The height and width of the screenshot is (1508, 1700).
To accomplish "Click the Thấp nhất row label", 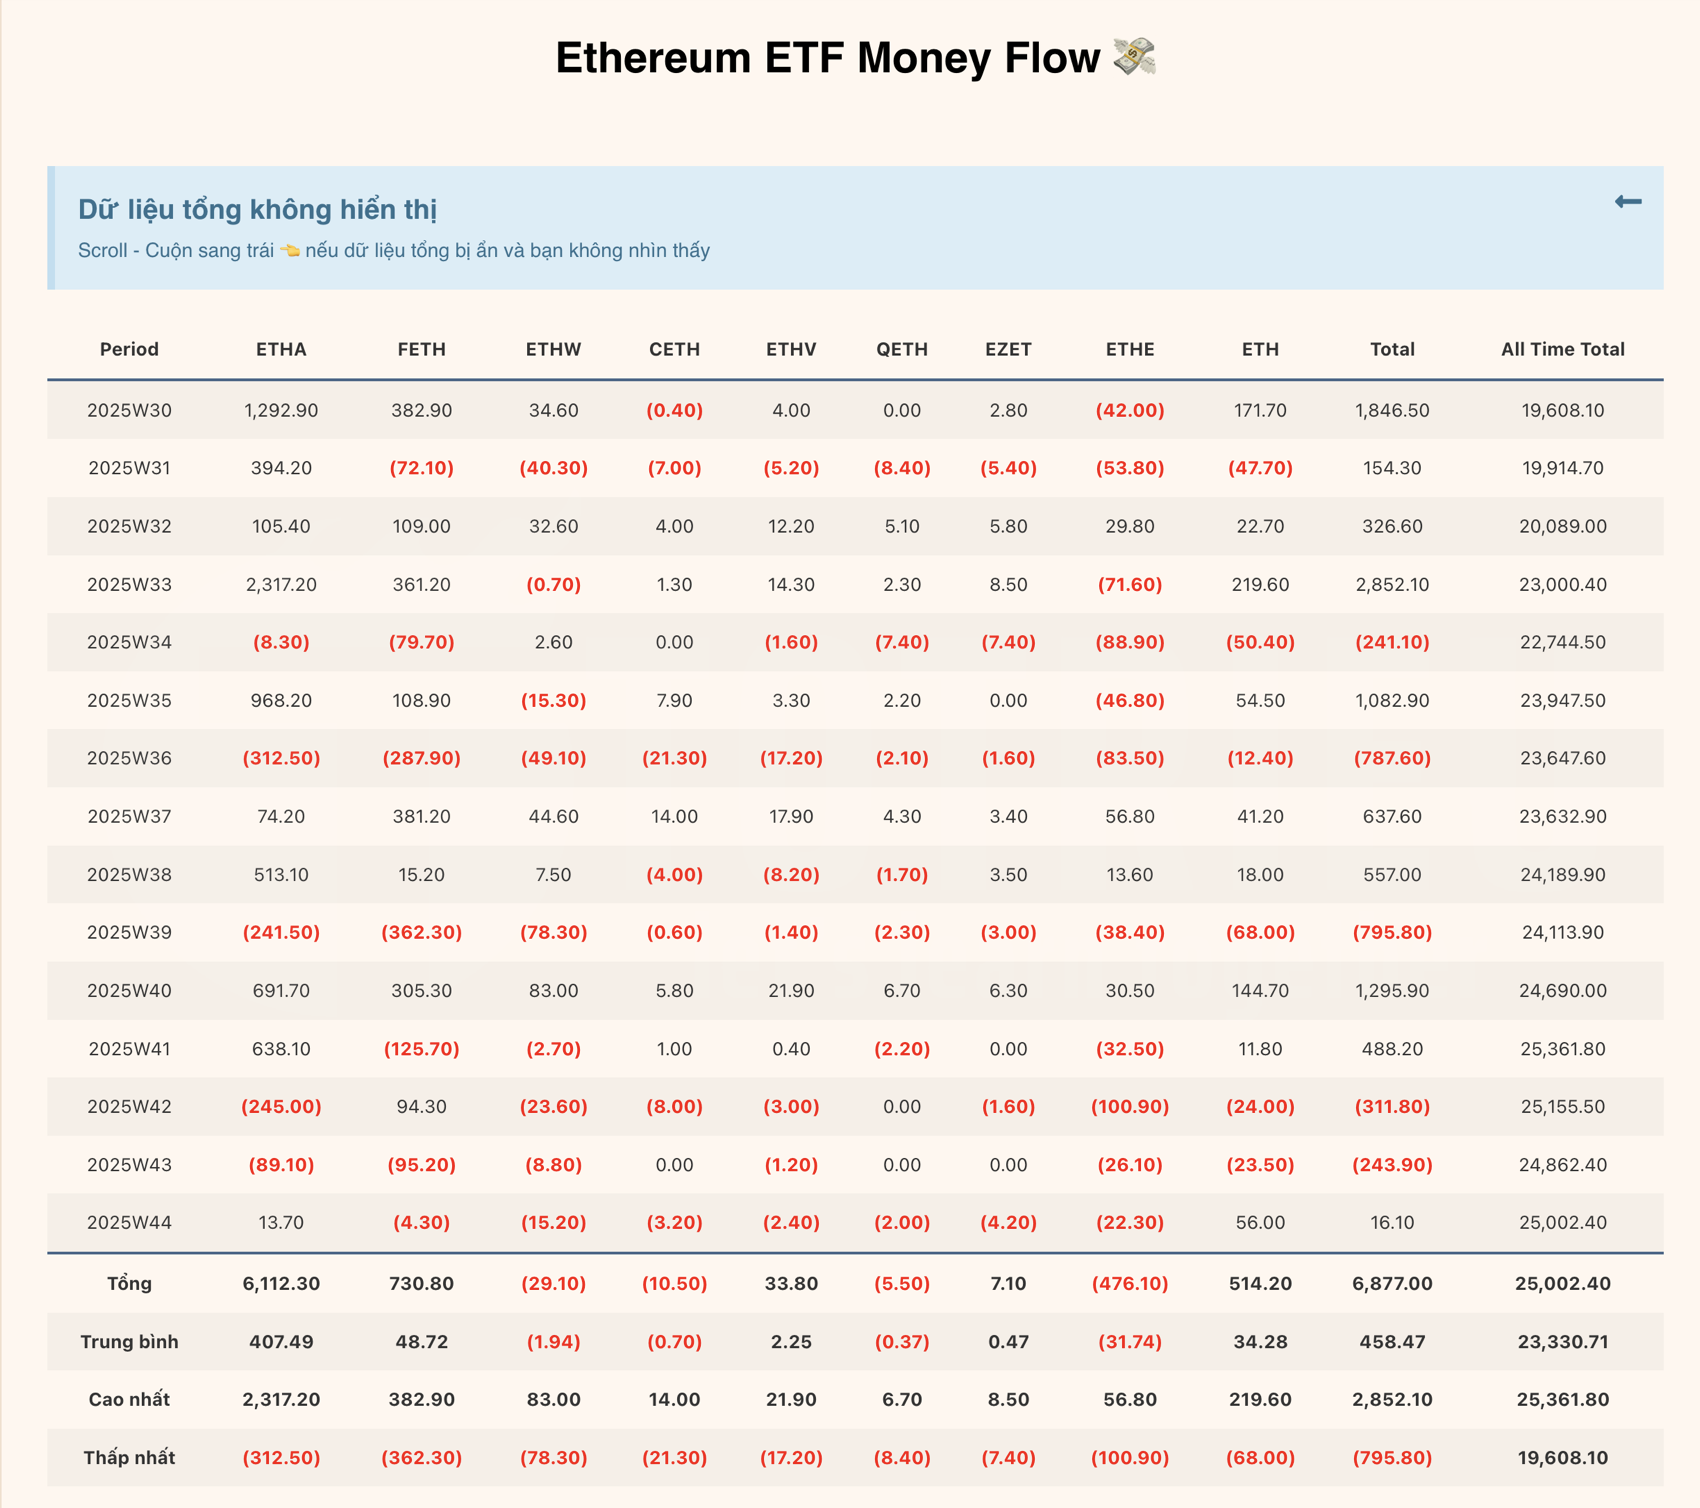I will tap(129, 1457).
